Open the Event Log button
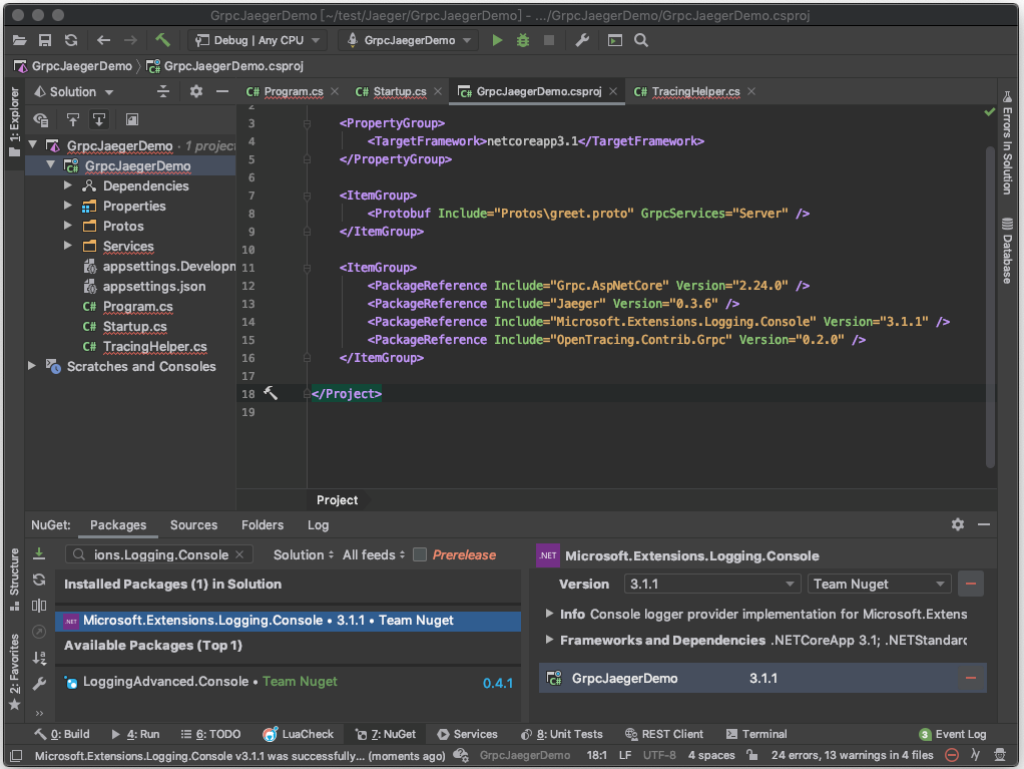The height and width of the screenshot is (769, 1024). [953, 734]
